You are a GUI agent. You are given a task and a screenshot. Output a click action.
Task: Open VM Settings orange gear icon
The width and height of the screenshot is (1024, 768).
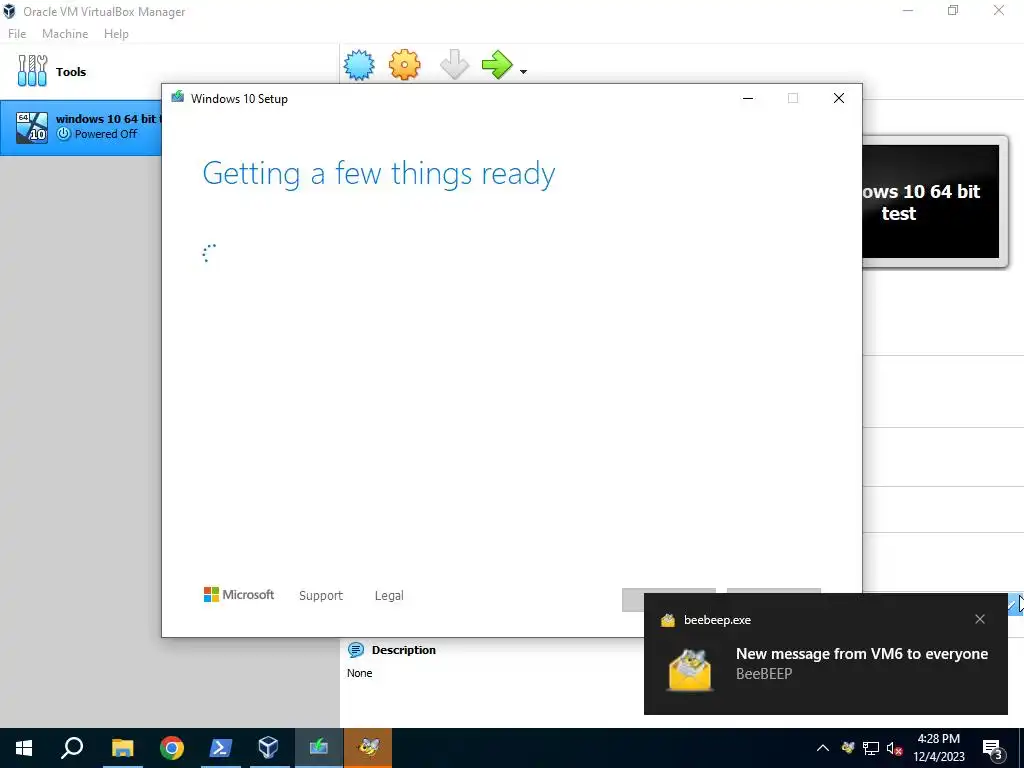click(404, 65)
